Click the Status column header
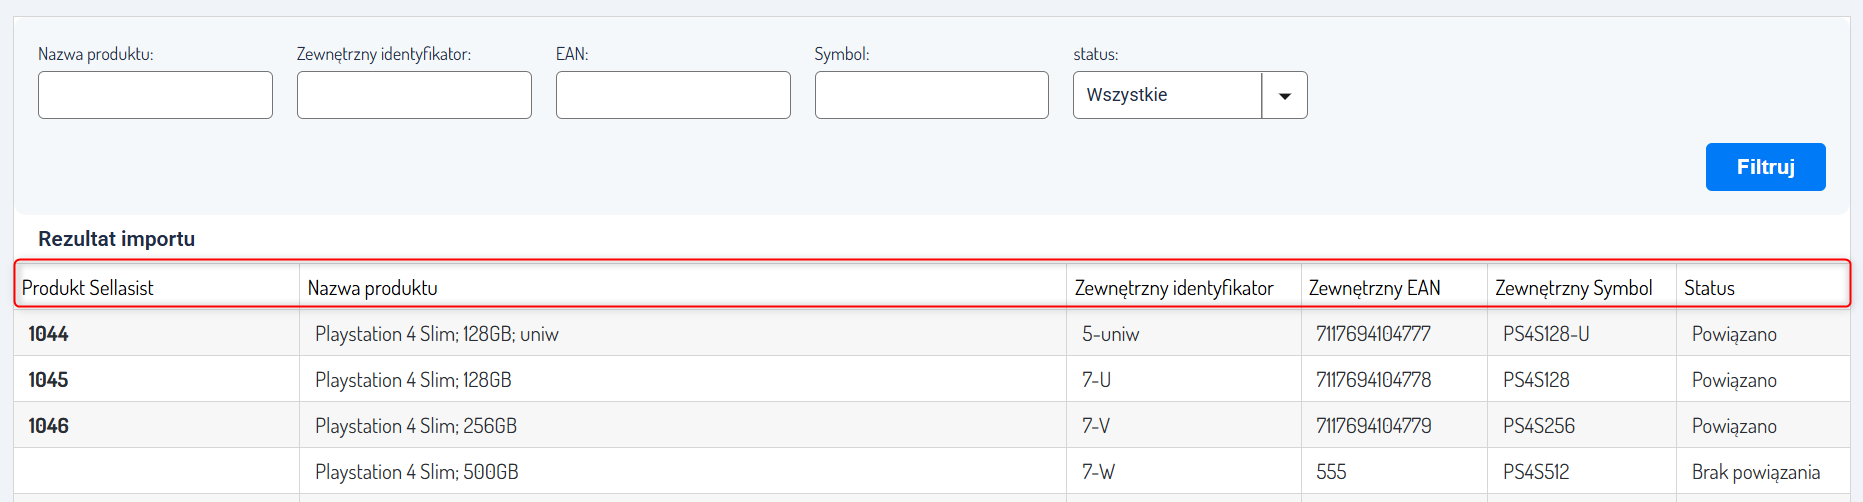The height and width of the screenshot is (502, 1863). (x=1709, y=288)
